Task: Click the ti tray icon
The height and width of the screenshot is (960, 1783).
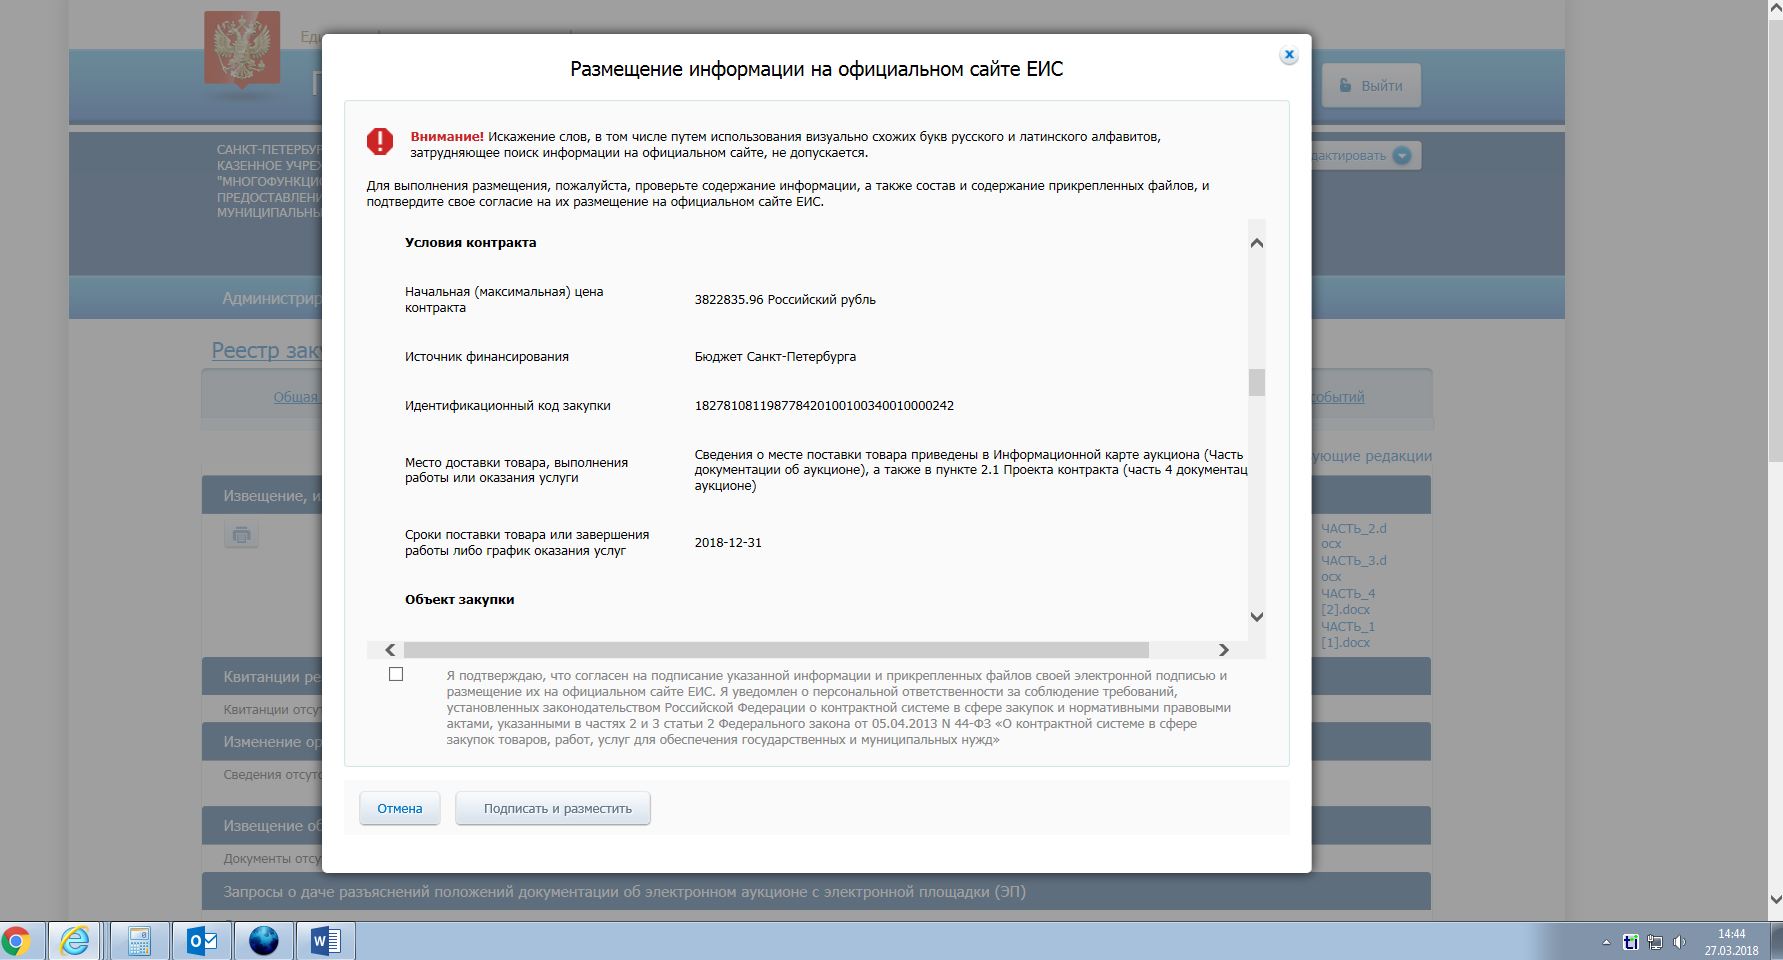Action: (x=1631, y=942)
